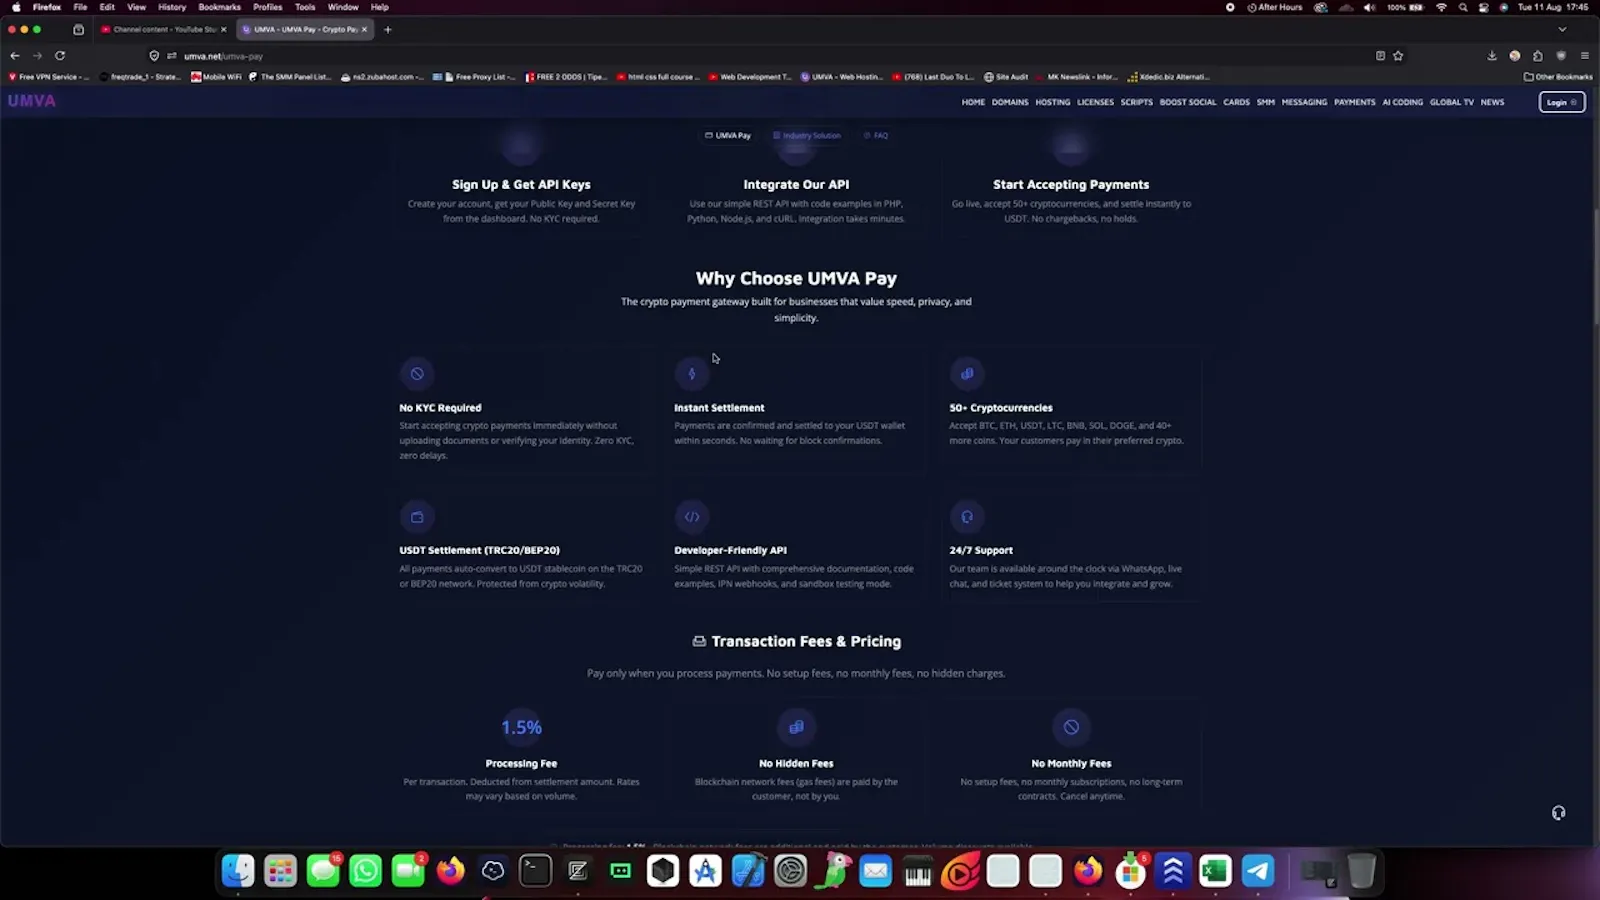
Task: Open the Apple menu
Action: (x=16, y=7)
